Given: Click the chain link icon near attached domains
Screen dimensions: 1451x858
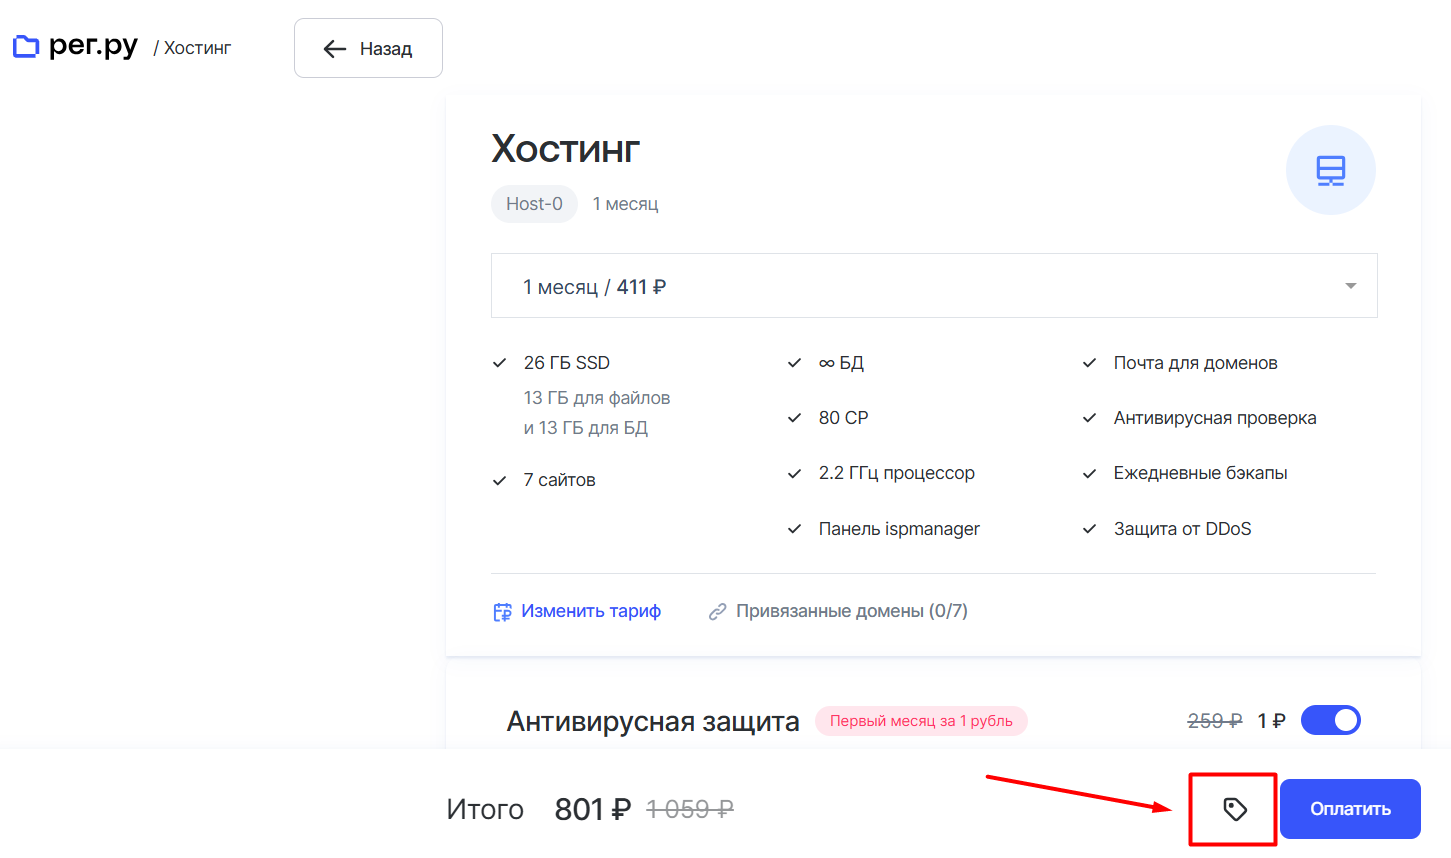Looking at the screenshot, I should [x=717, y=610].
